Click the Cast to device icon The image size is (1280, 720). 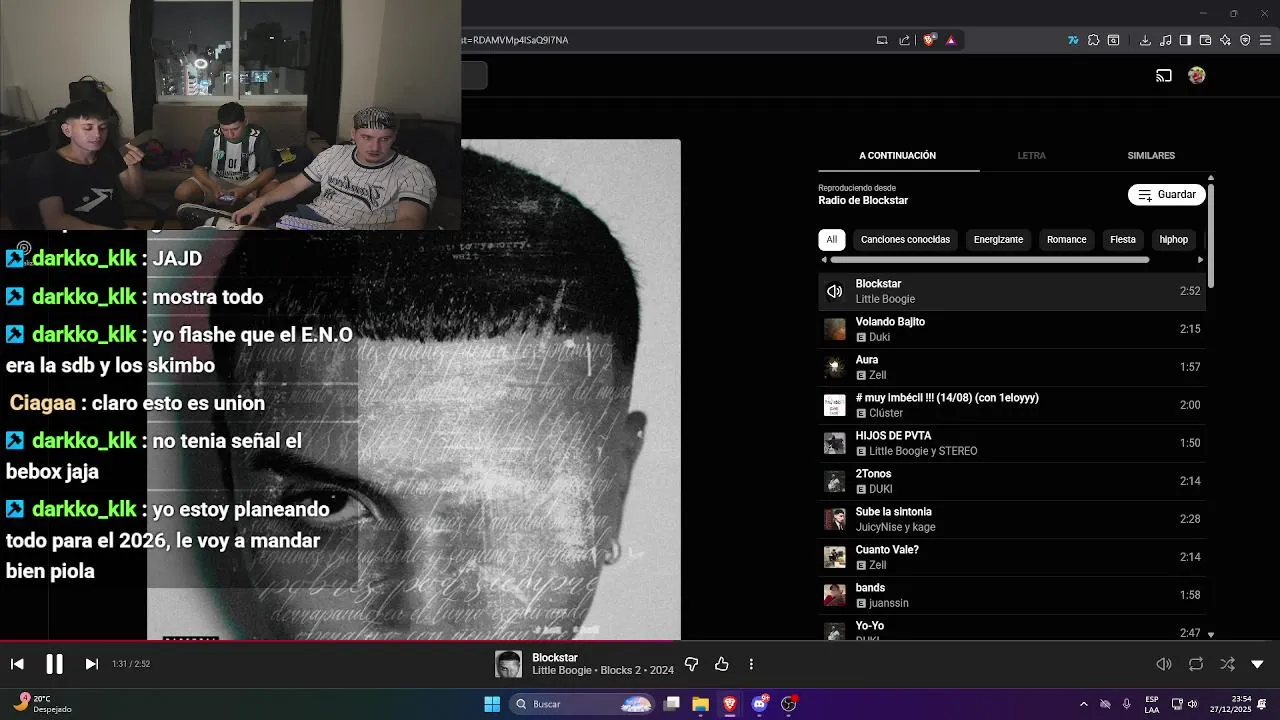[x=1164, y=76]
